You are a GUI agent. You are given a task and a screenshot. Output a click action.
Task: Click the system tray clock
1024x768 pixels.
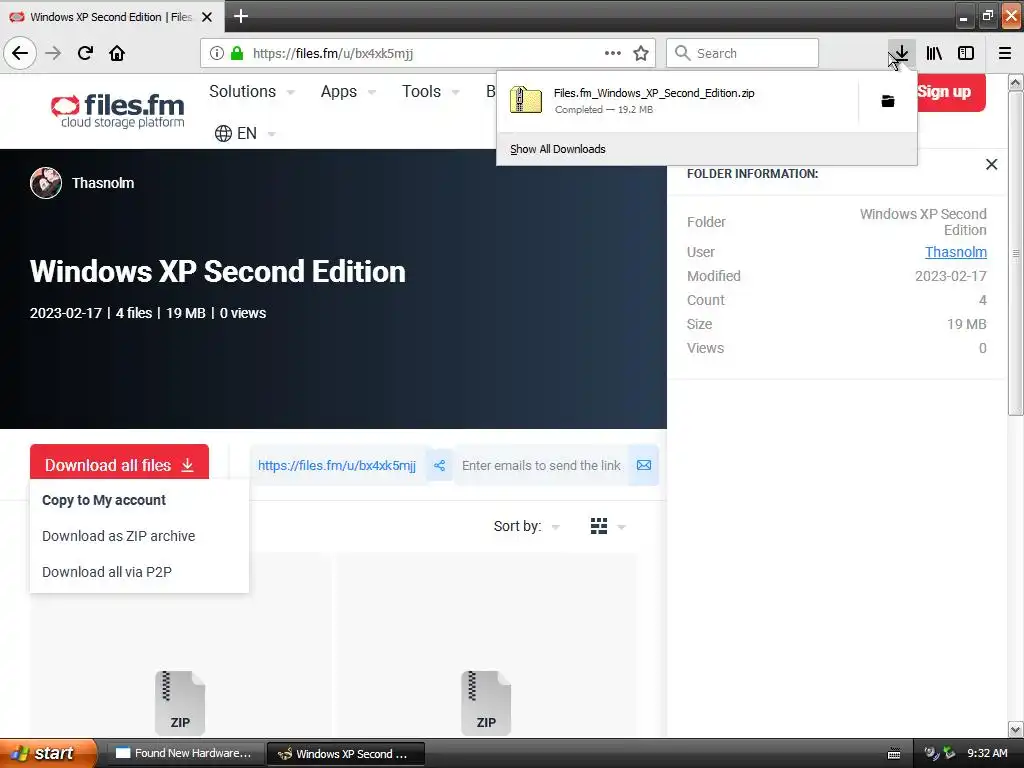pyautogui.click(x=987, y=753)
